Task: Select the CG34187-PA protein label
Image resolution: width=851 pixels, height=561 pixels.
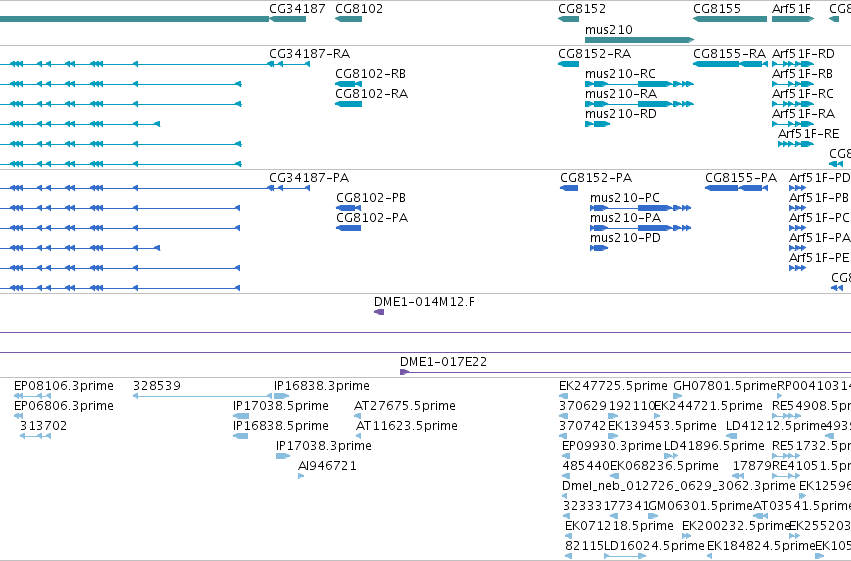Action: click(x=309, y=178)
